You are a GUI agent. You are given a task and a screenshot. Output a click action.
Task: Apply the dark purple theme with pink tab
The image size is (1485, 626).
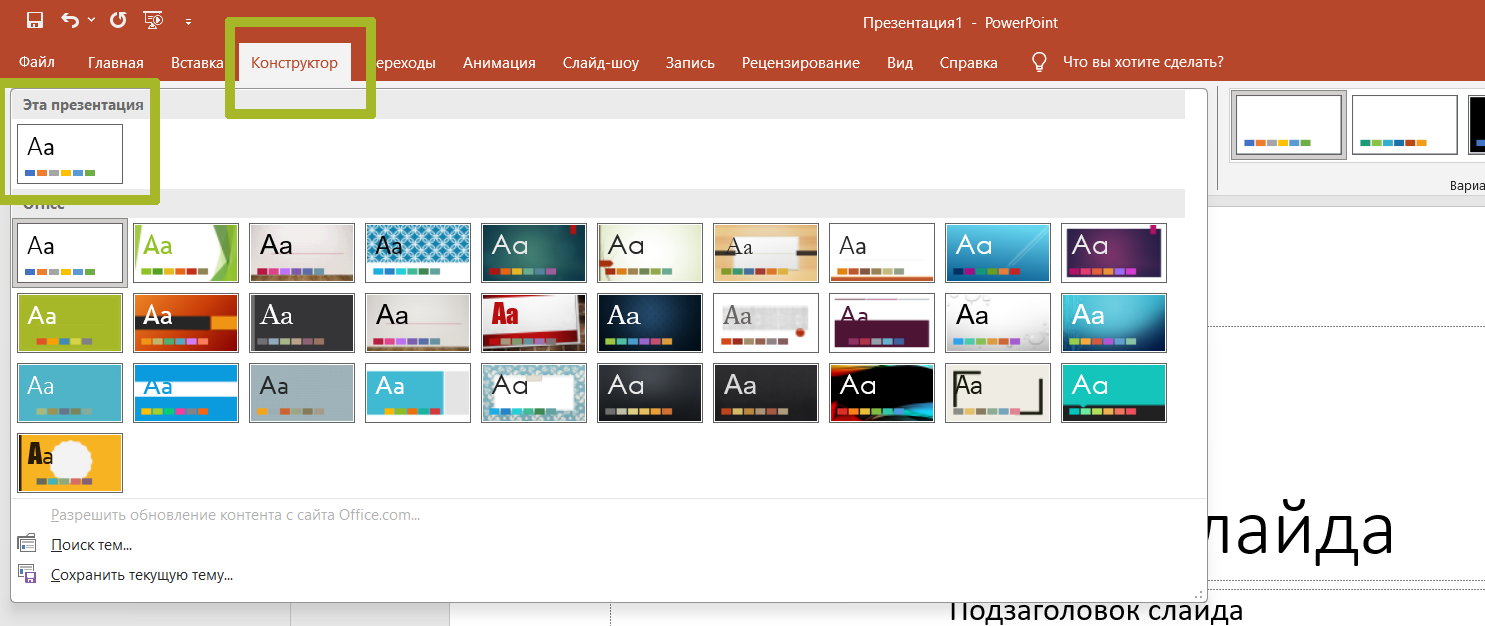click(x=1114, y=252)
